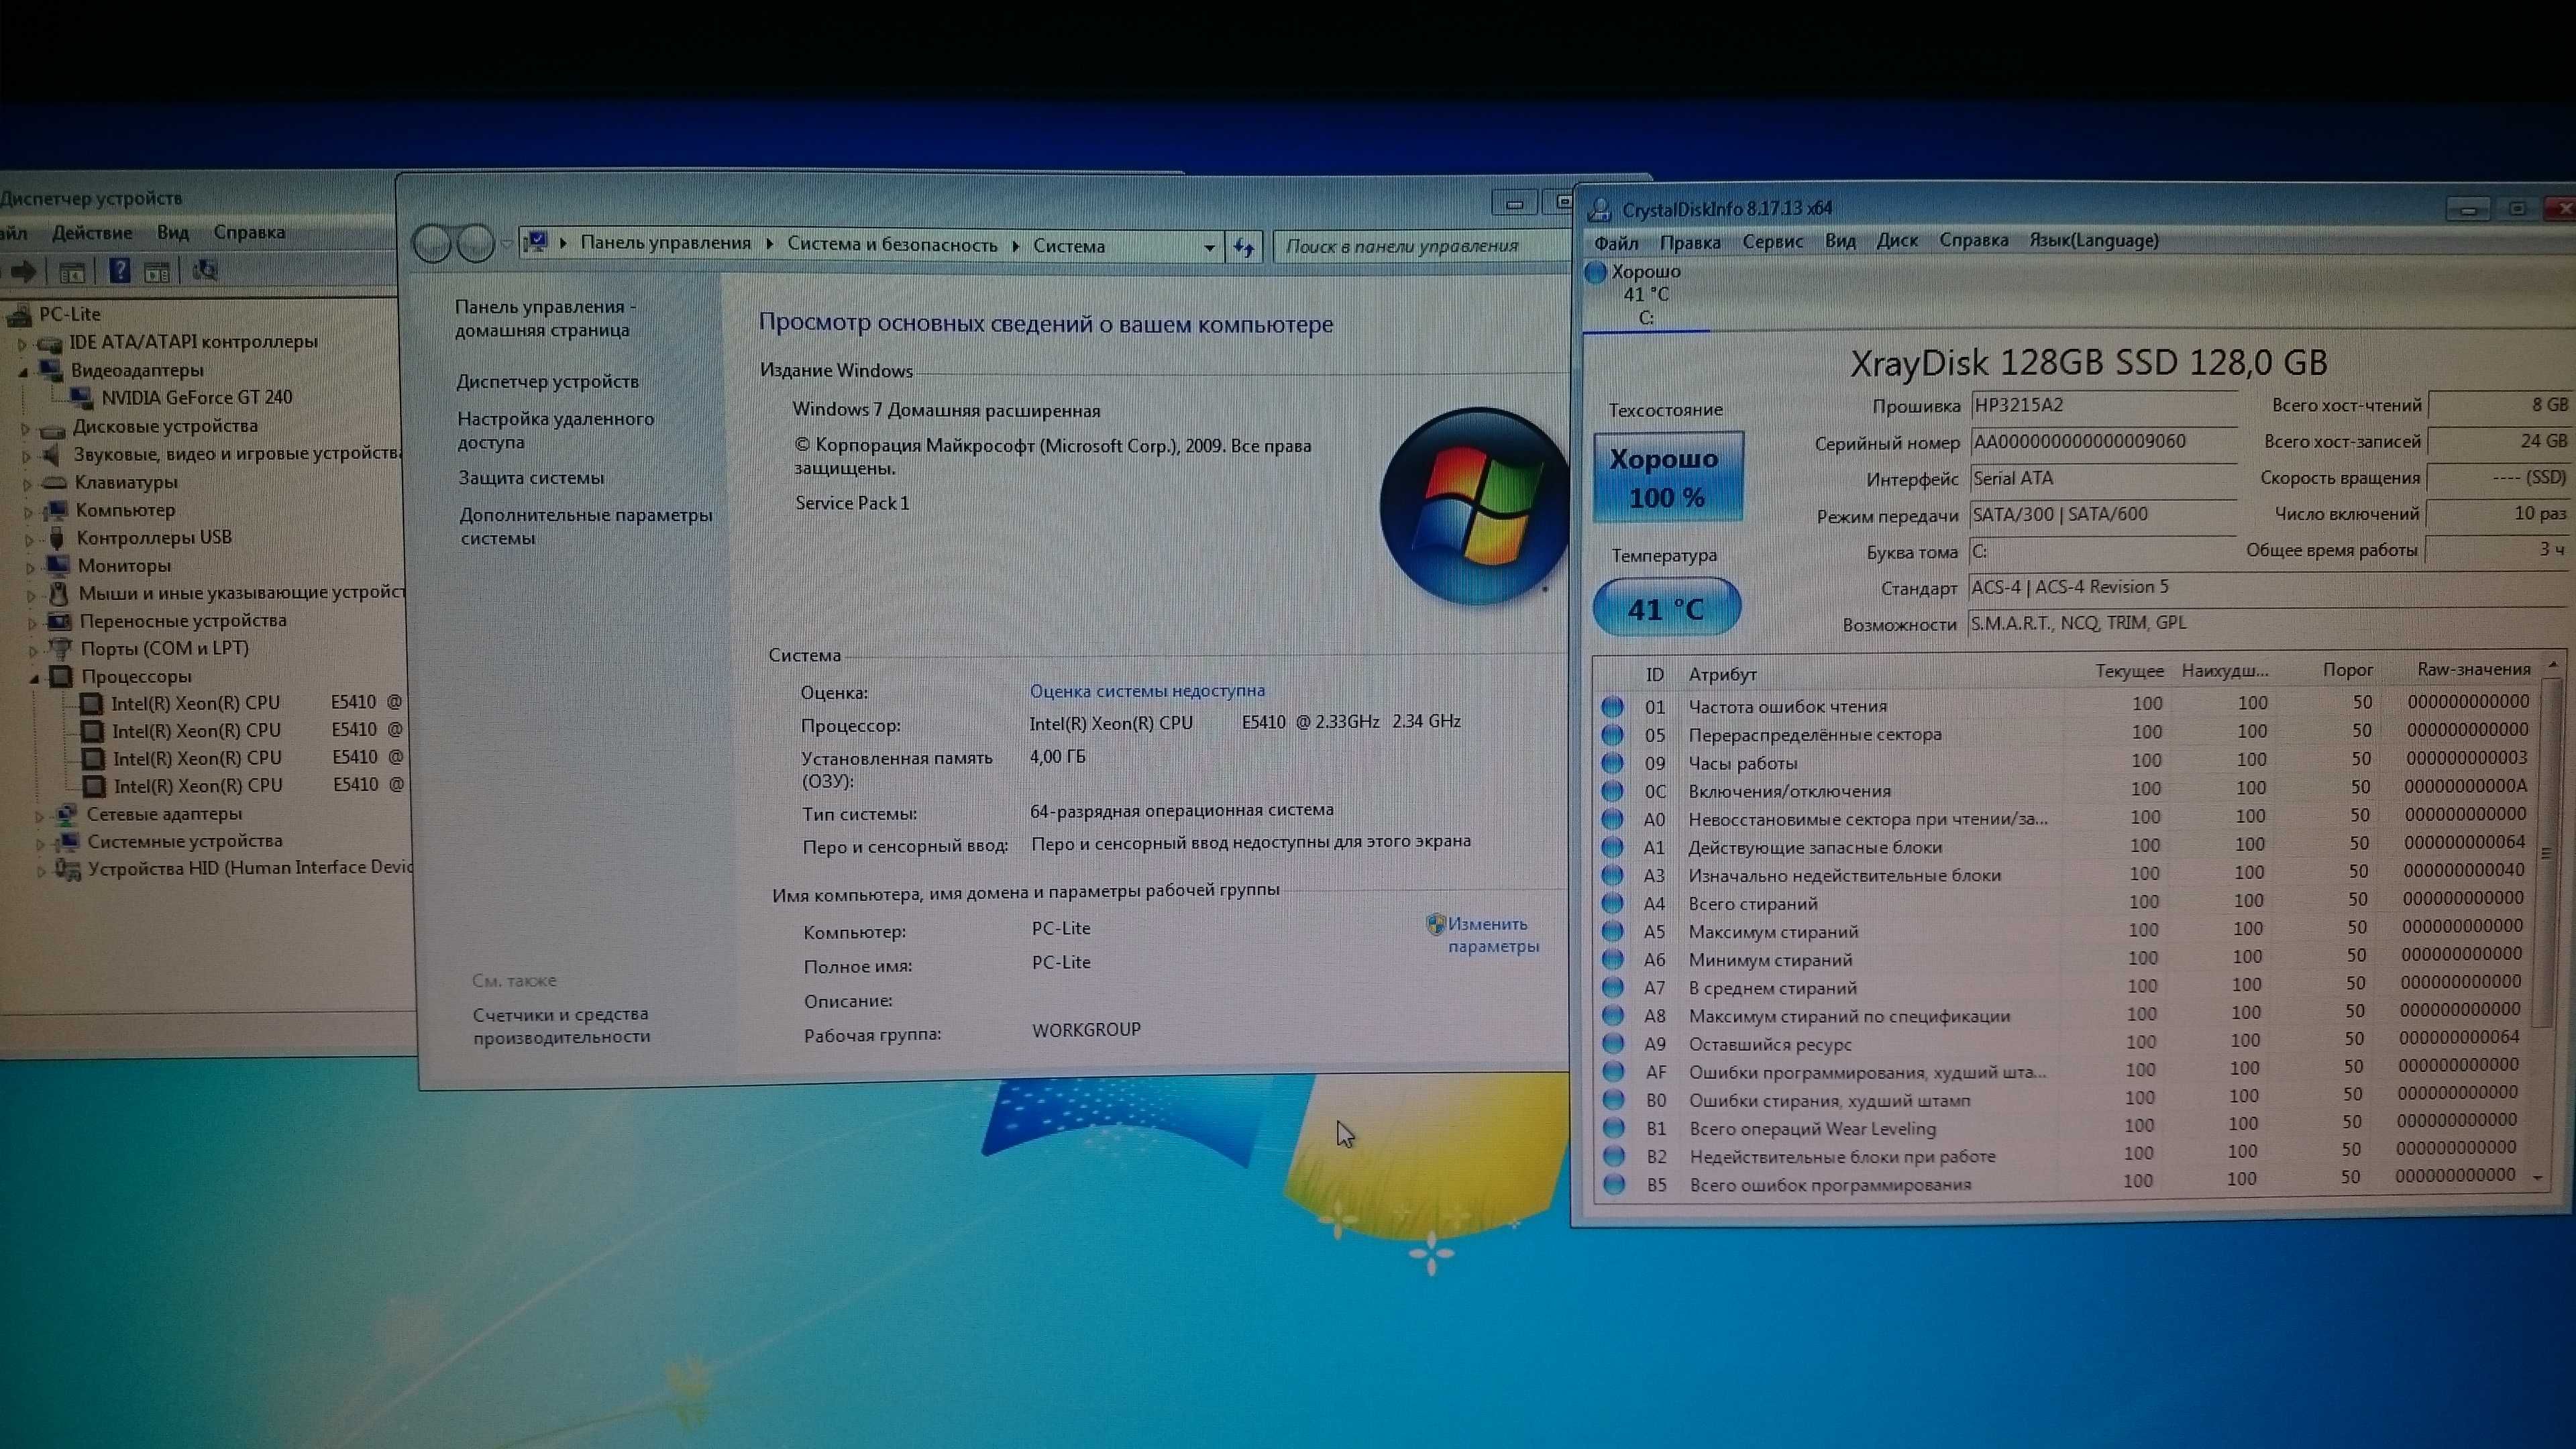Screen dimensions: 2576x1449
Task: Select the Network adapters (Сетевые адаптеры) icon
Action: tap(67, 814)
